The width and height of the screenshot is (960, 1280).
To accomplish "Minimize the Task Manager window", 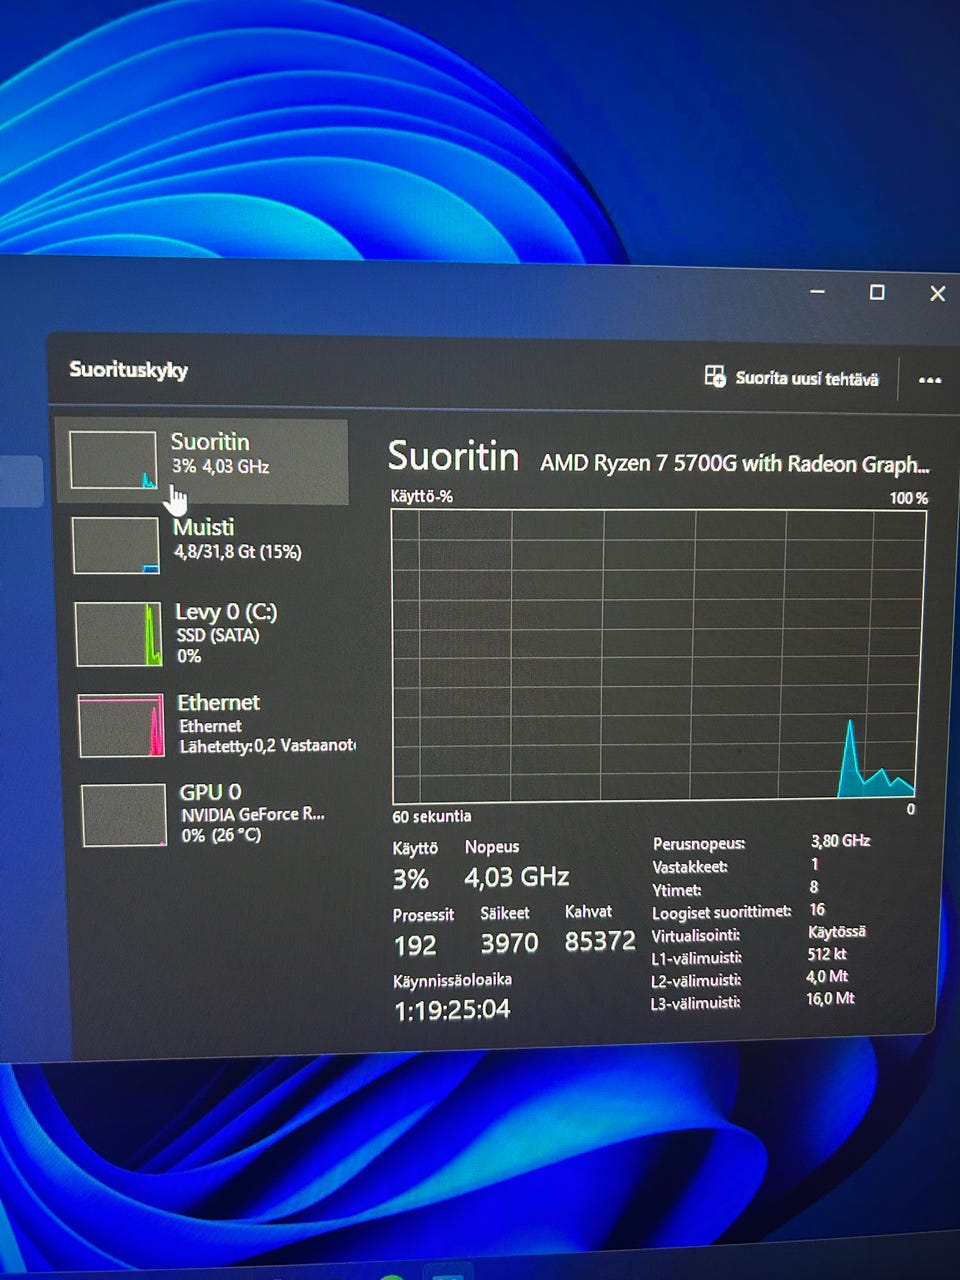I will 818,292.
